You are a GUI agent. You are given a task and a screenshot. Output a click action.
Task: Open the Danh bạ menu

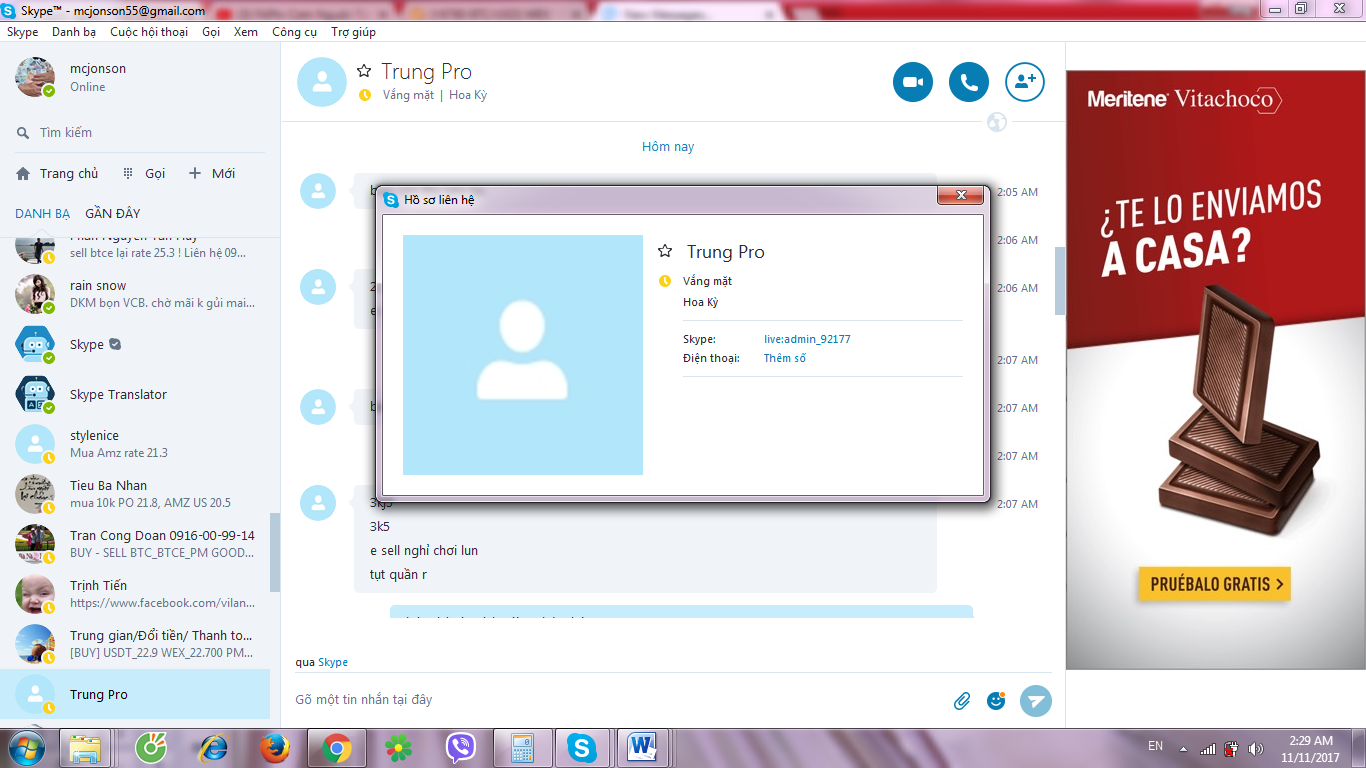74,32
